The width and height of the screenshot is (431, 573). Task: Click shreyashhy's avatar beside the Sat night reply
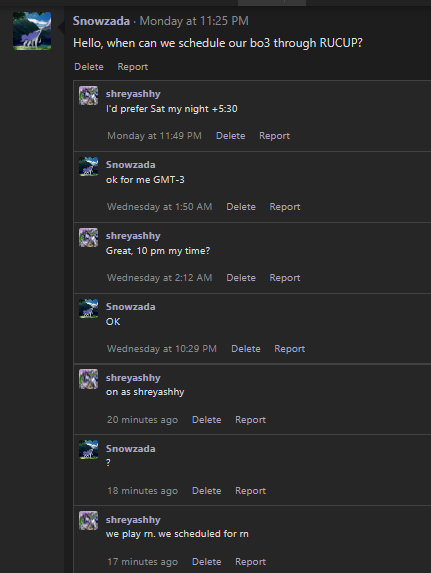click(88, 96)
